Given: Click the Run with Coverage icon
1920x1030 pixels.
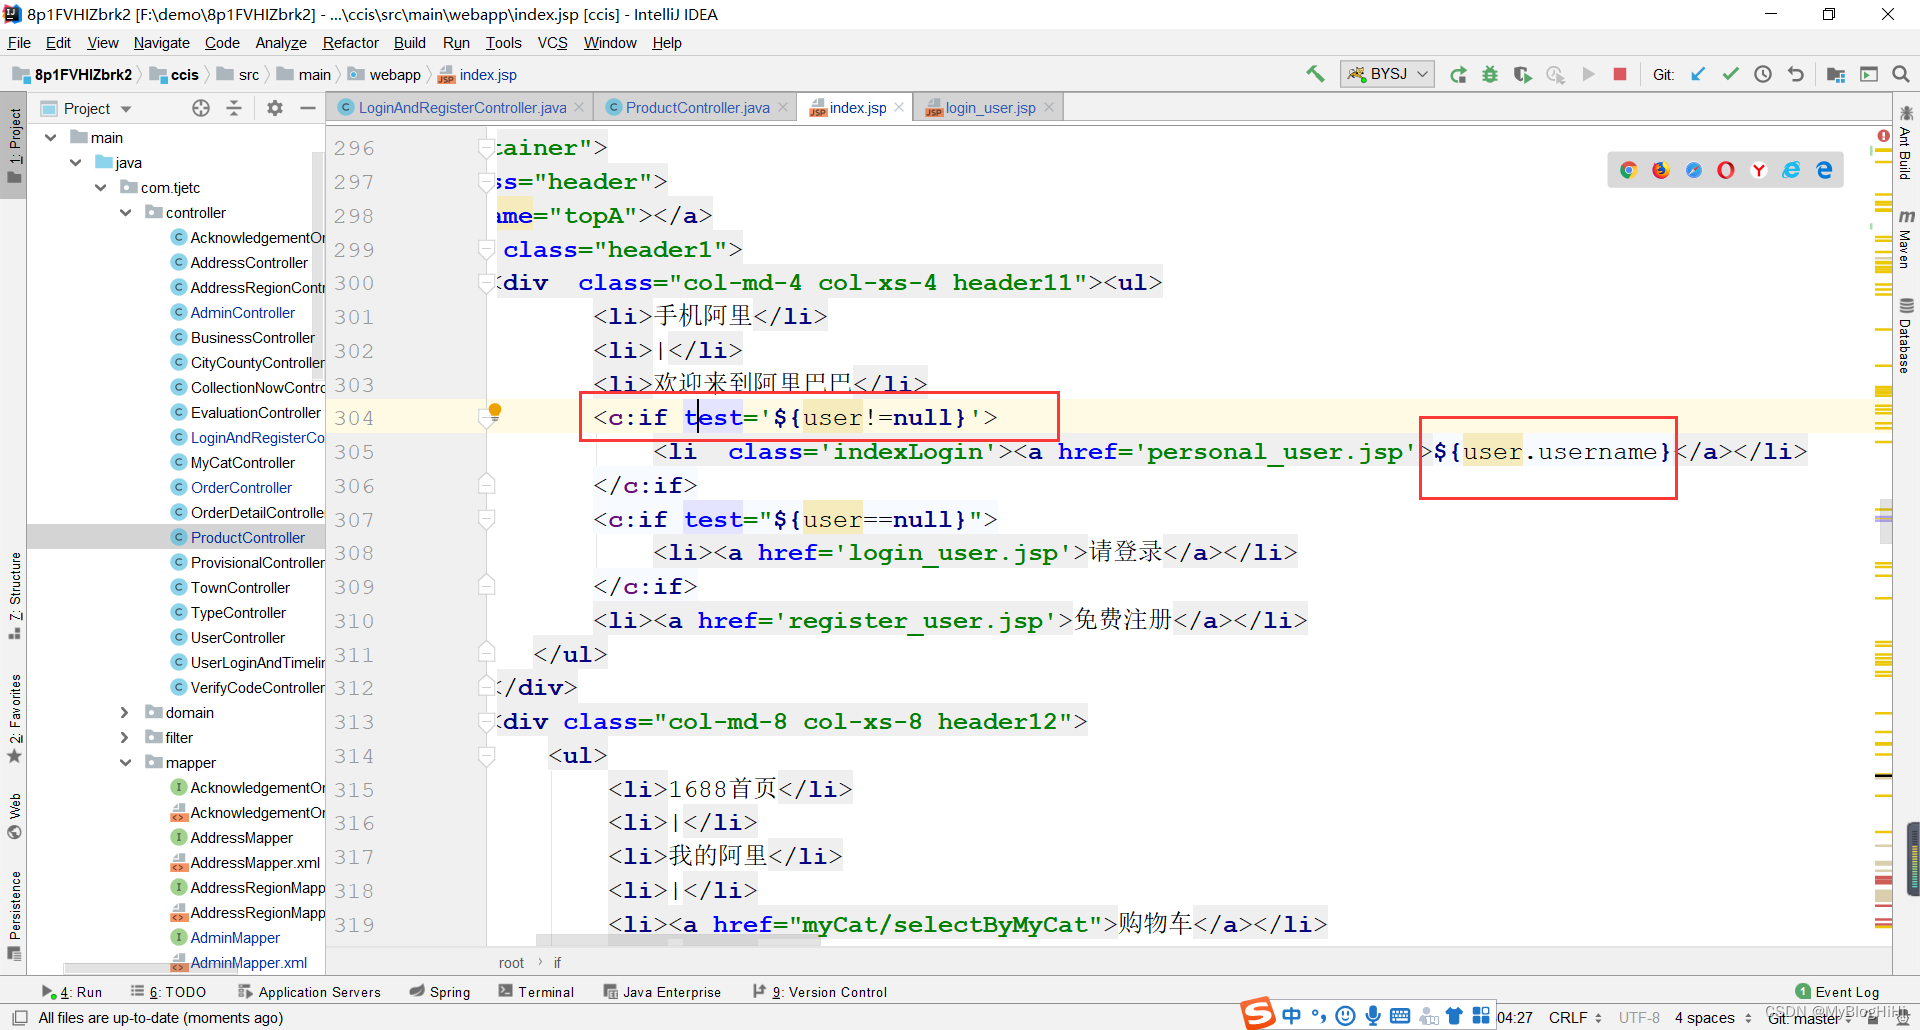Looking at the screenshot, I should [1523, 74].
